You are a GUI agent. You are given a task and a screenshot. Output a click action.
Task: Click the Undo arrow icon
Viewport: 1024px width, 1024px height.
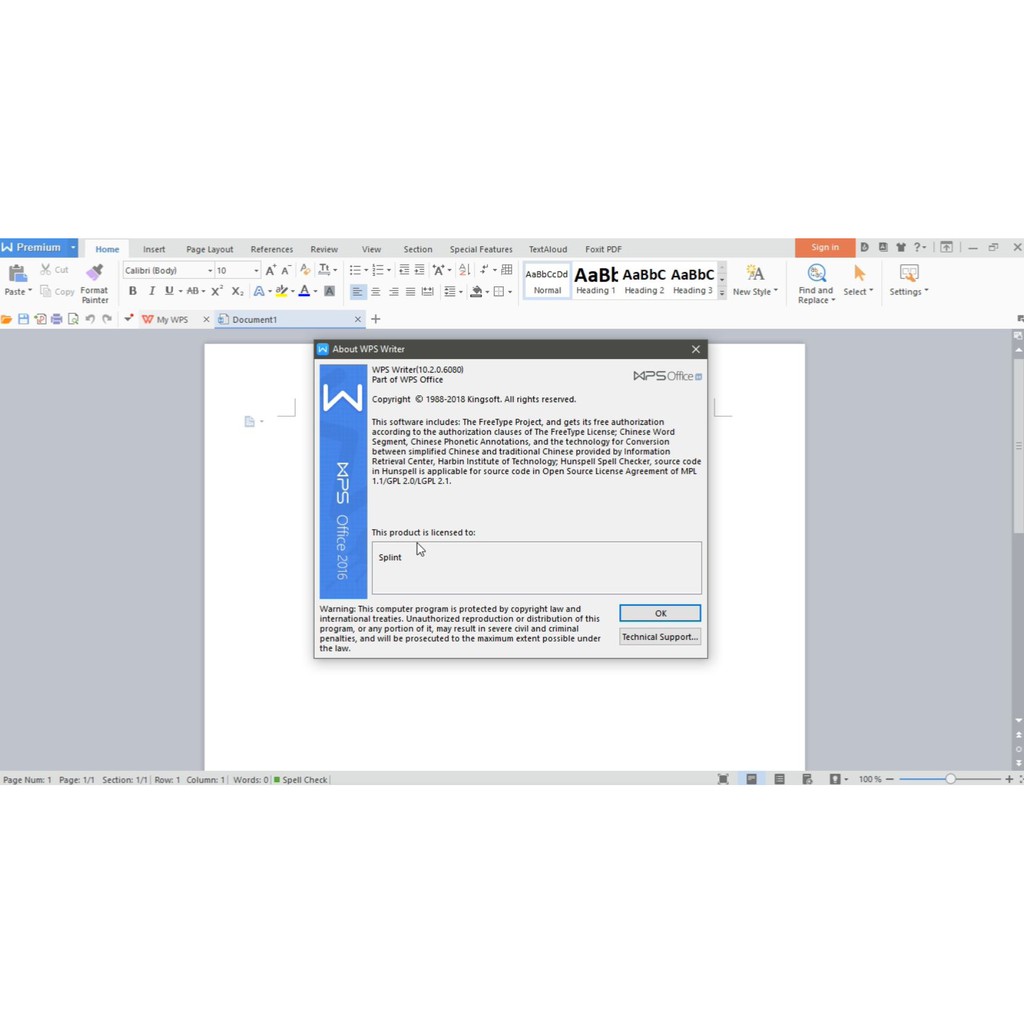[90, 319]
